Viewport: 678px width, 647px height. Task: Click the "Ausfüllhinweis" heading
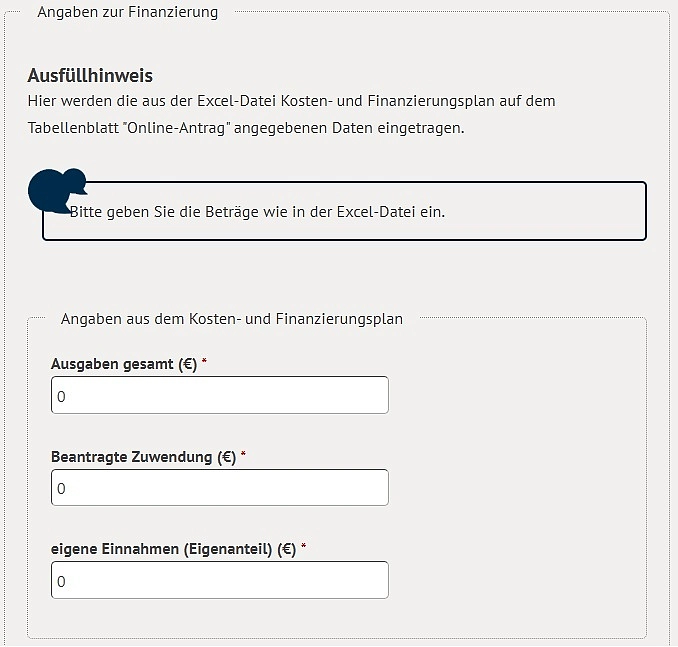pos(90,76)
